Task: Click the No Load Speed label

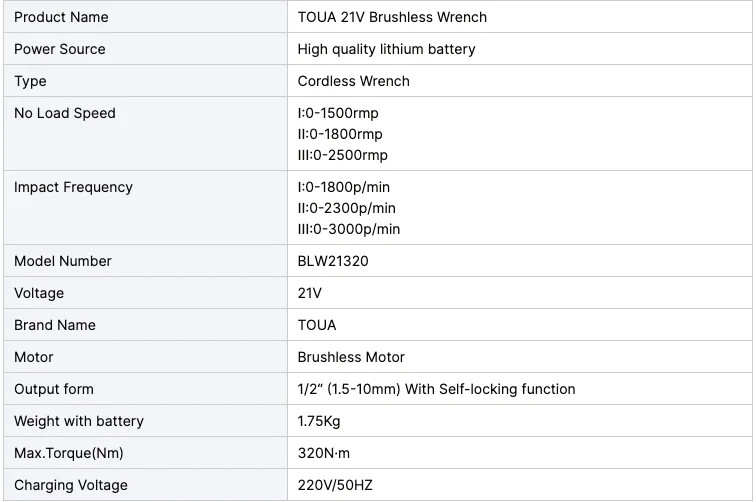Action: click(x=65, y=113)
